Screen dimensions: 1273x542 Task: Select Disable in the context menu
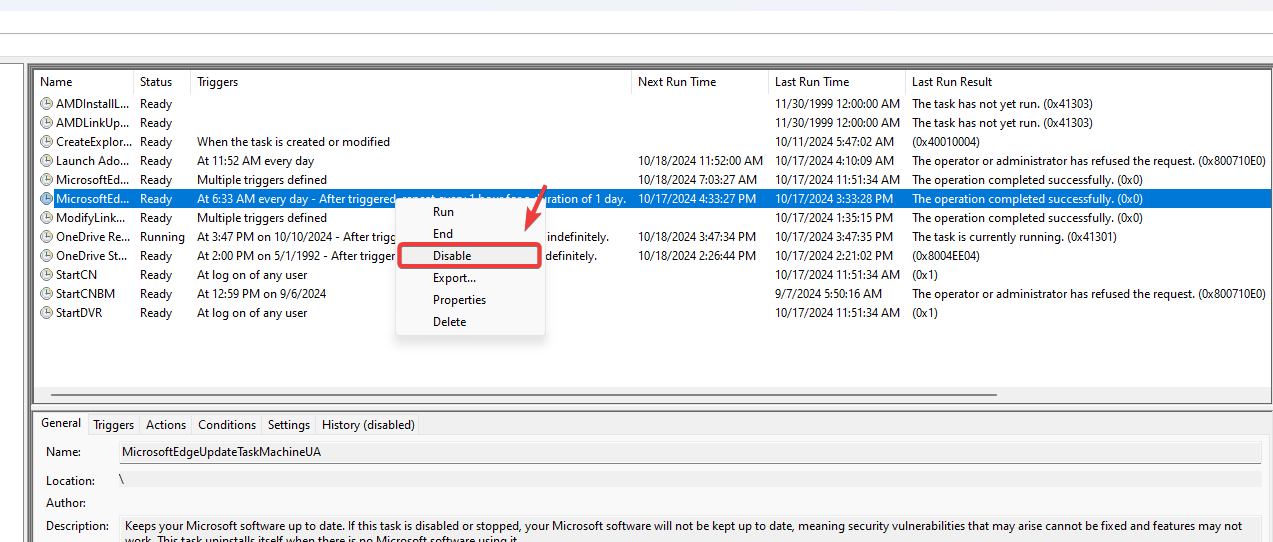pyautogui.click(x=470, y=256)
